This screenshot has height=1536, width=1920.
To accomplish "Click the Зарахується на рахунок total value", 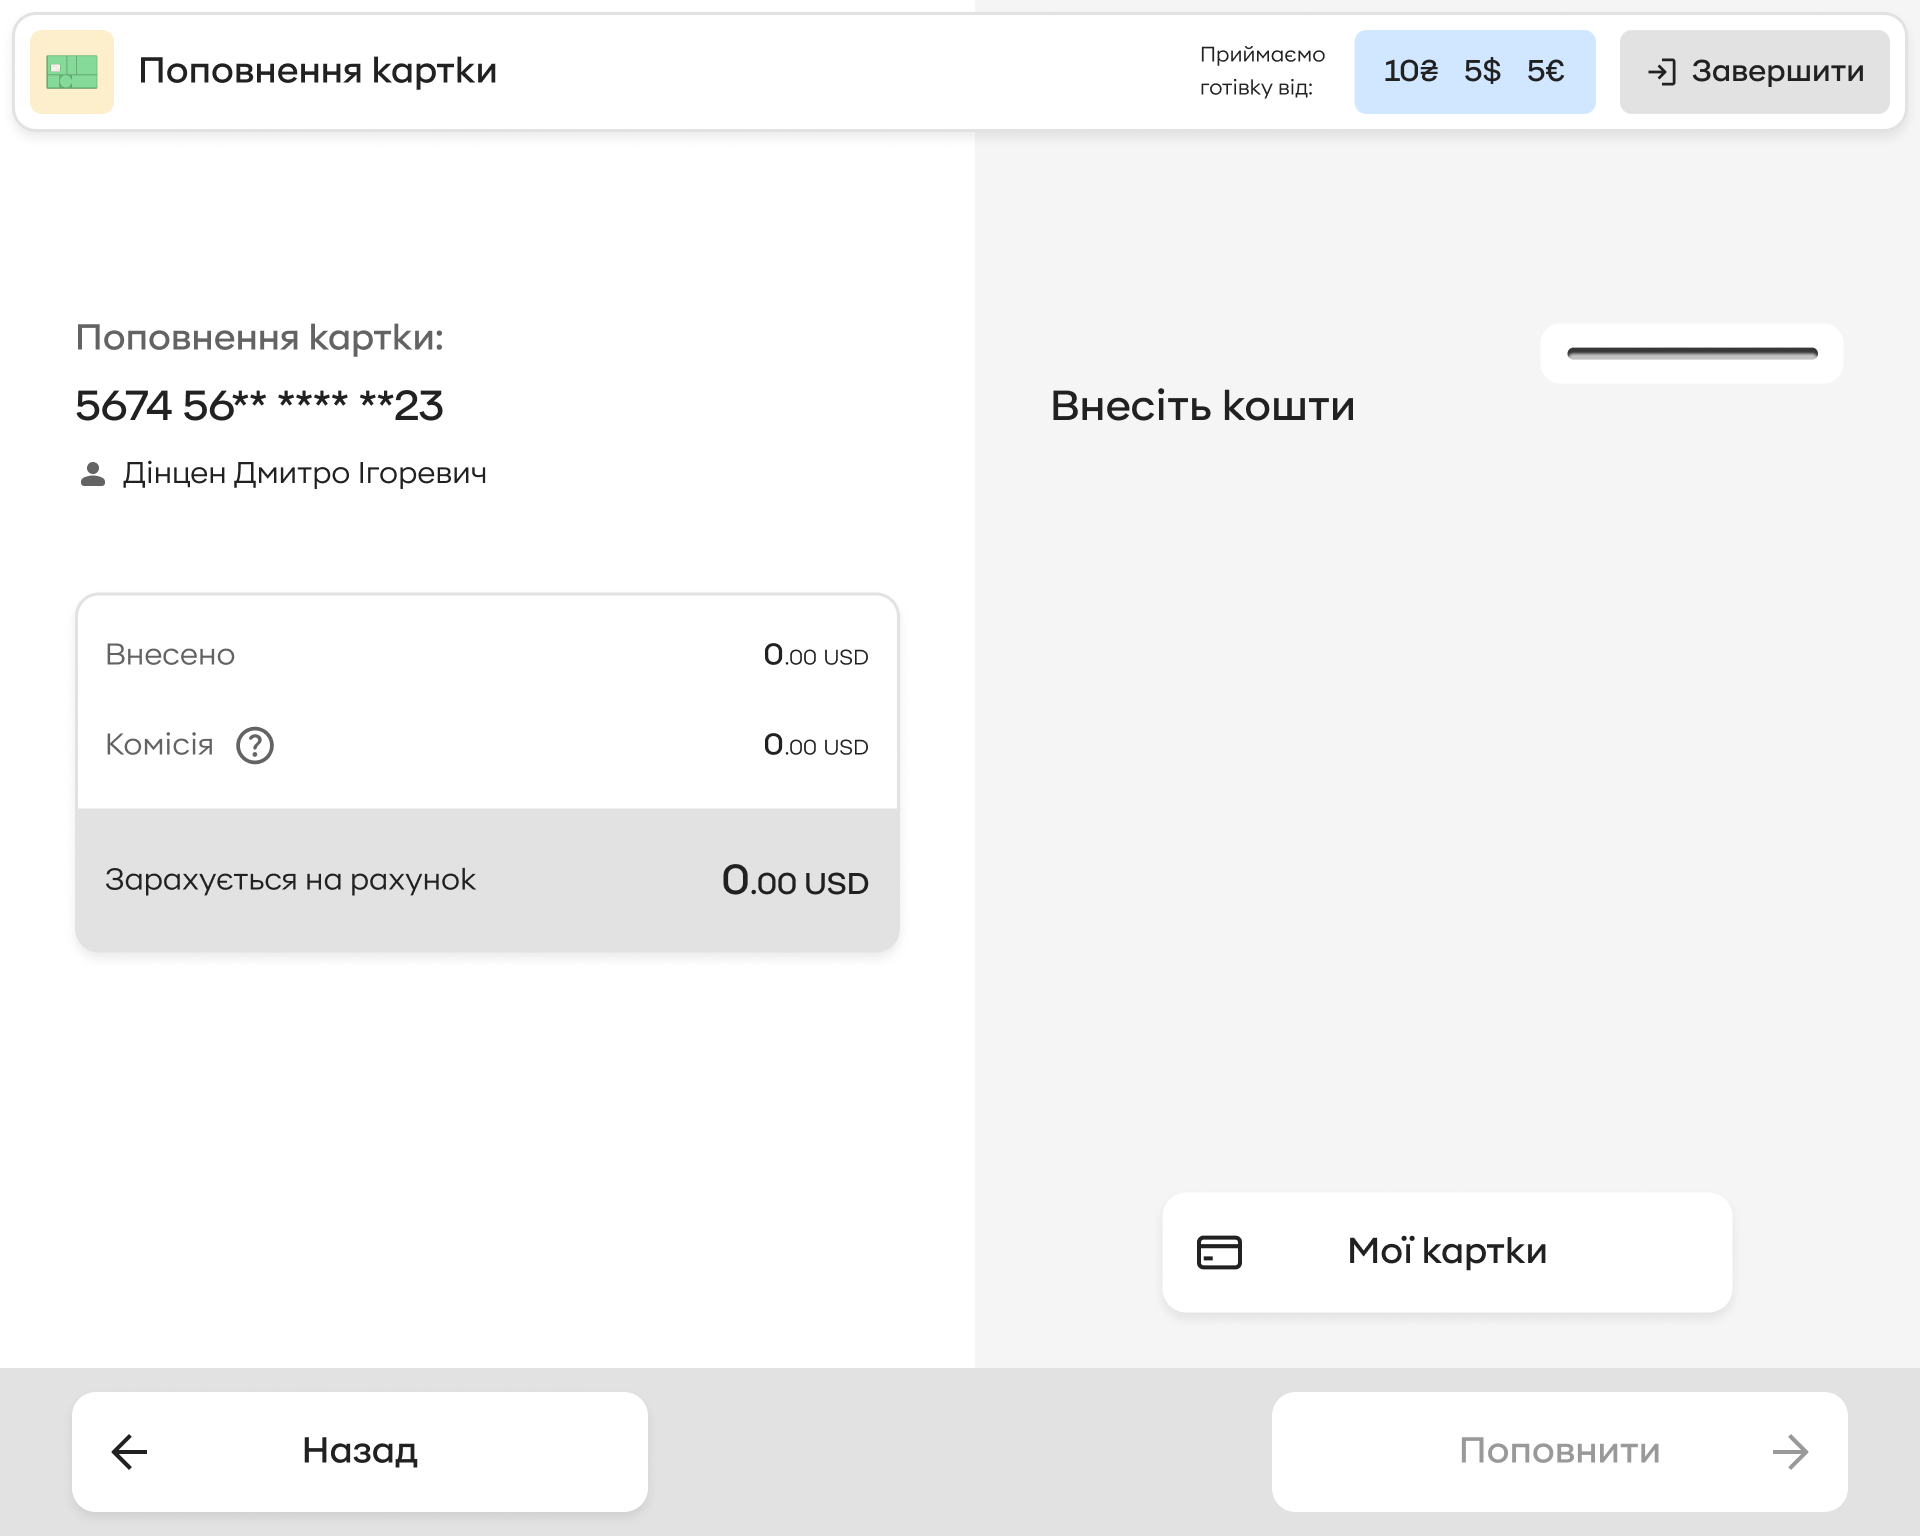I will coord(795,881).
